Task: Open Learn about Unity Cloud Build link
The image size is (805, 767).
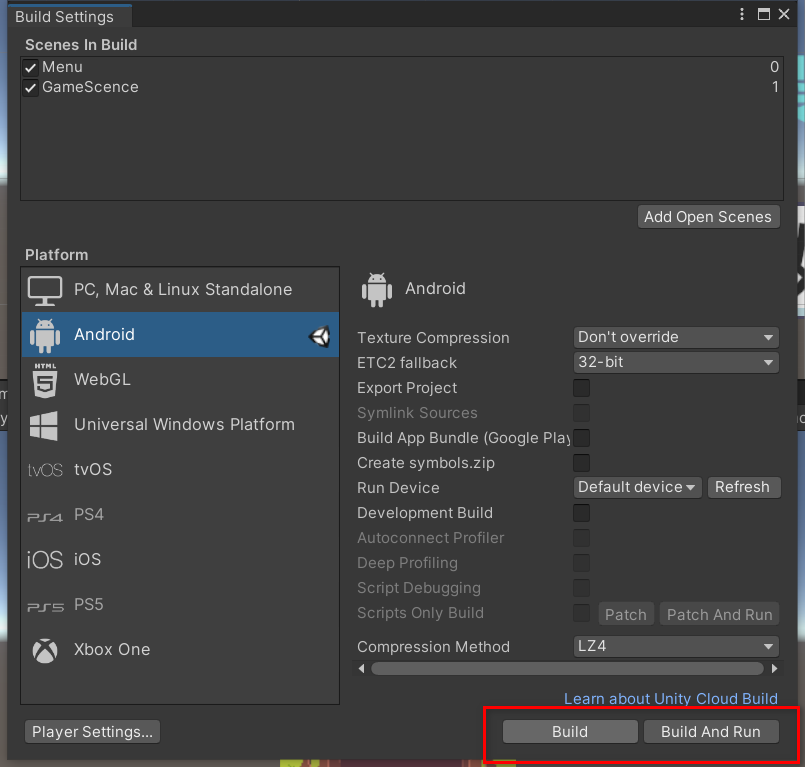Action: point(670,699)
